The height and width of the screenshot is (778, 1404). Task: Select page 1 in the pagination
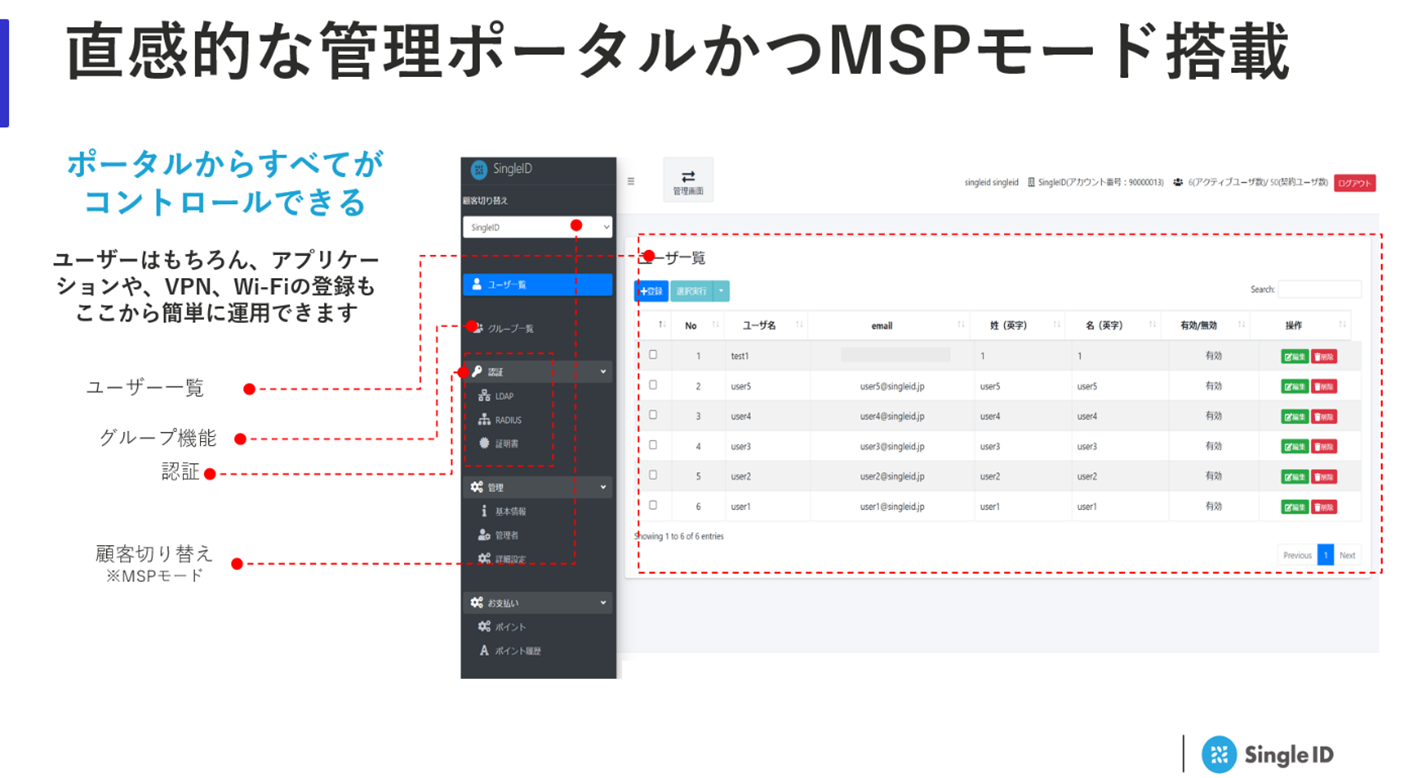(1325, 555)
